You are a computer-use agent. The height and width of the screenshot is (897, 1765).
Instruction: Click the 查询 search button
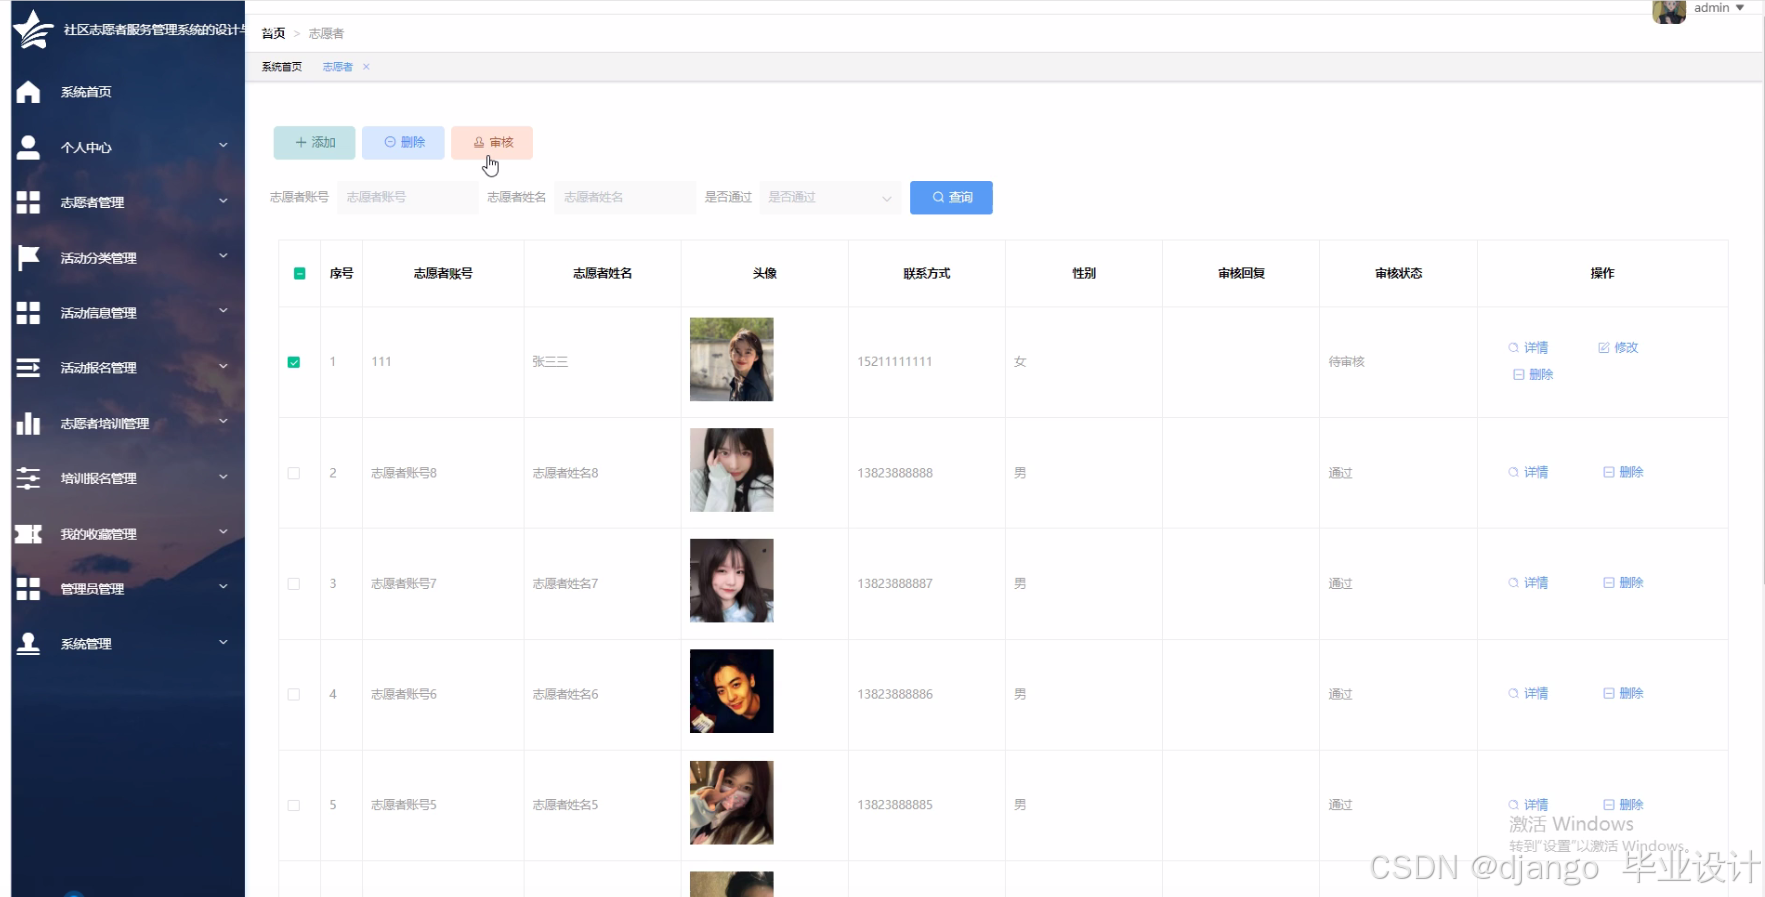pyautogui.click(x=951, y=198)
